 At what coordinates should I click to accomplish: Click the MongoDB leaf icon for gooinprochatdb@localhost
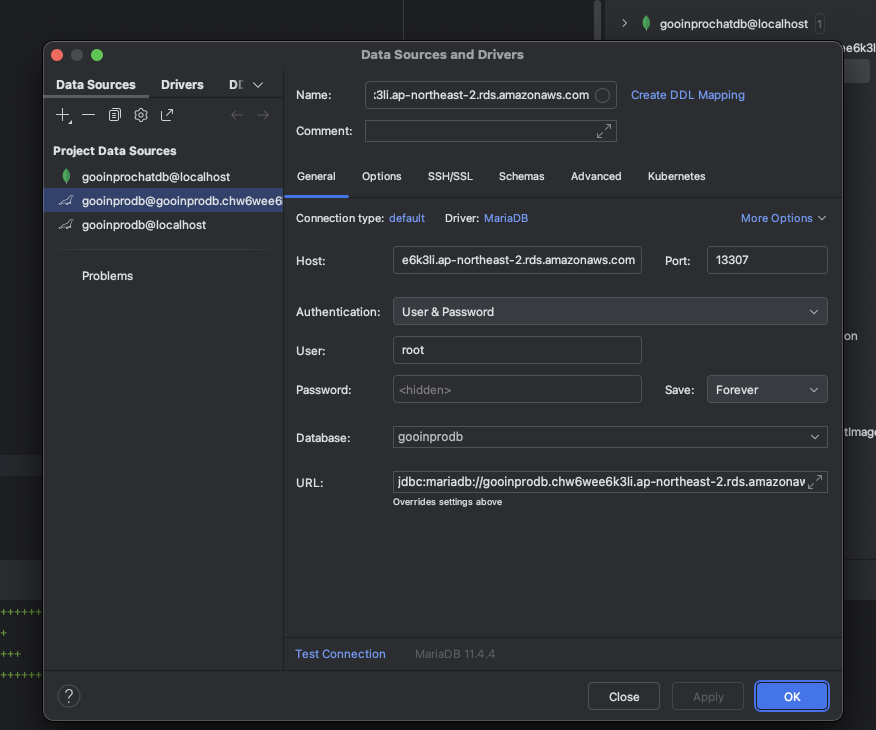[x=66, y=176]
